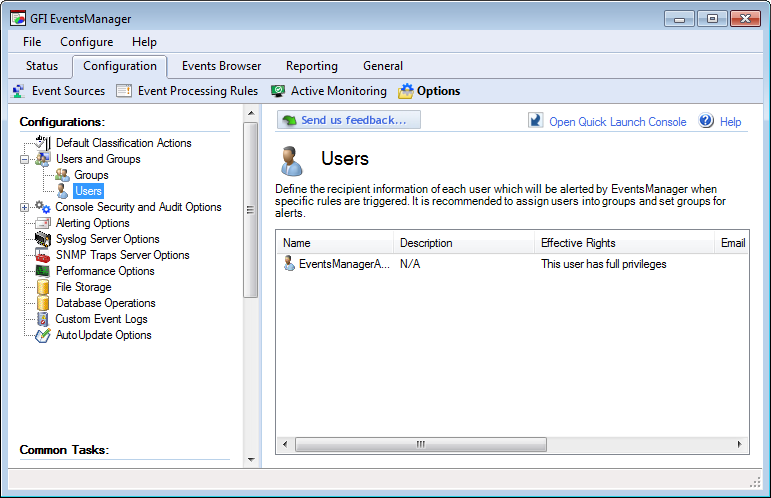Open Quick Launch Console link
Screen dimensions: 771x498
pos(618,122)
